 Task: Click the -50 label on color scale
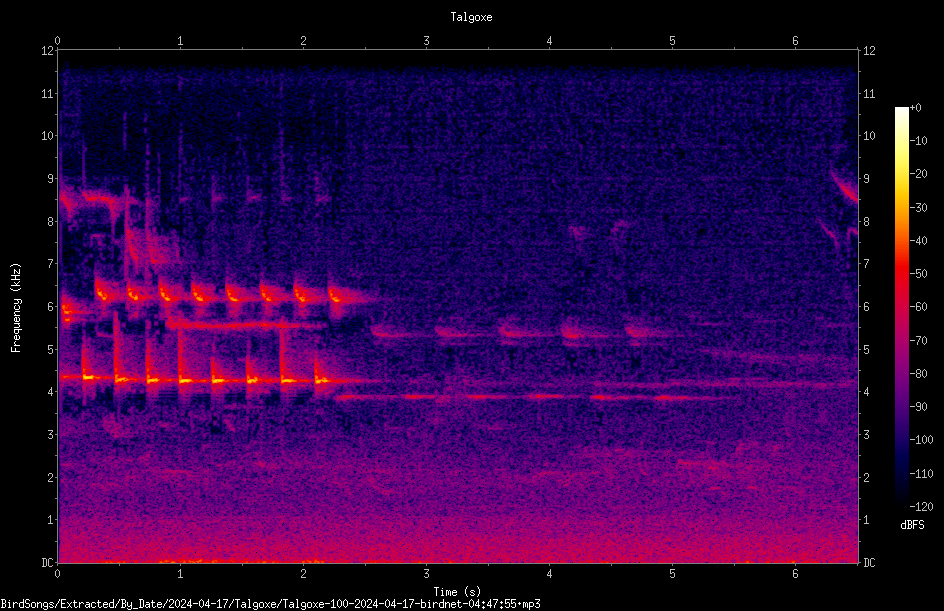click(x=918, y=274)
